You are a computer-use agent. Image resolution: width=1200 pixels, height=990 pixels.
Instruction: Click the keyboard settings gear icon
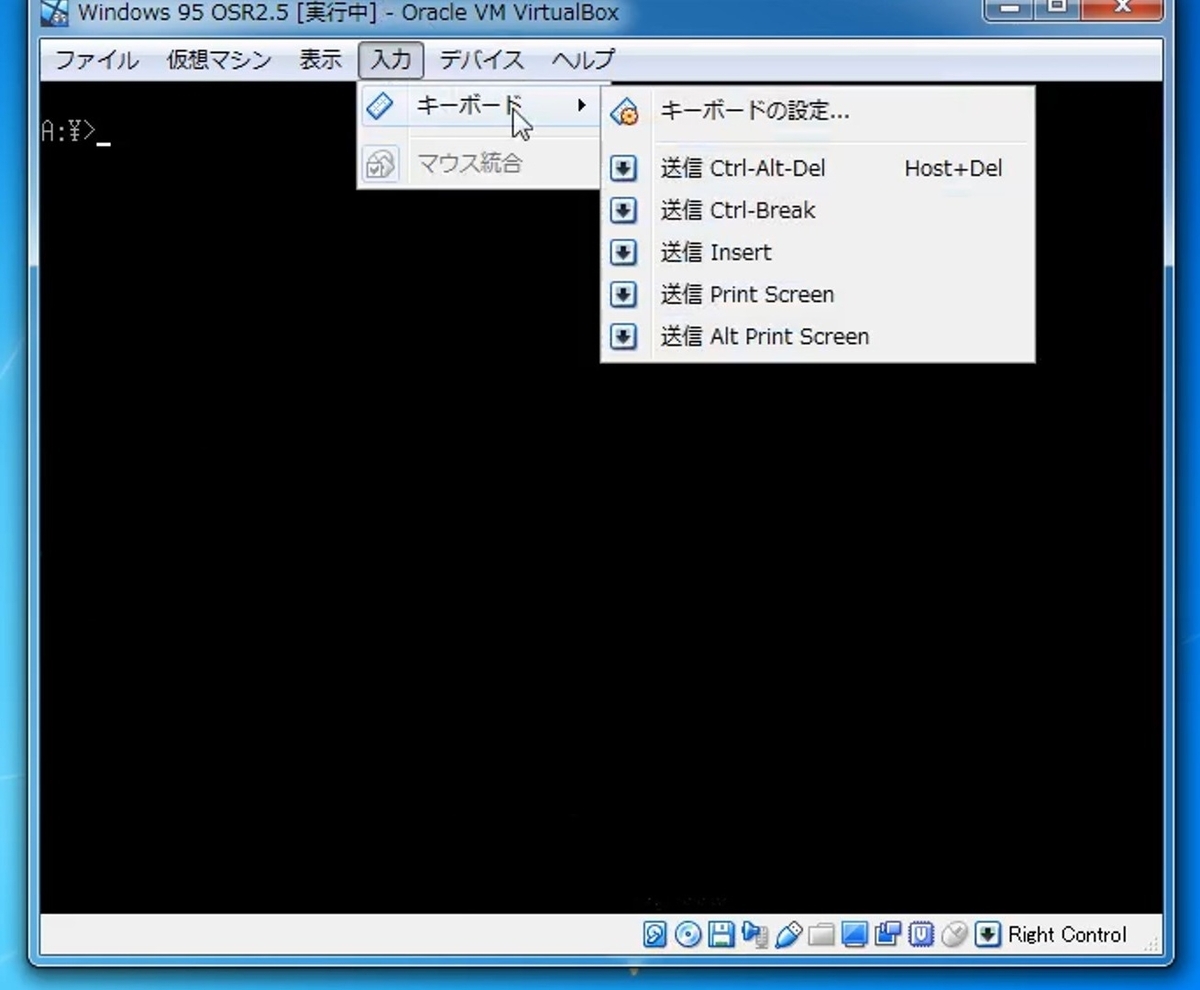pyautogui.click(x=624, y=112)
